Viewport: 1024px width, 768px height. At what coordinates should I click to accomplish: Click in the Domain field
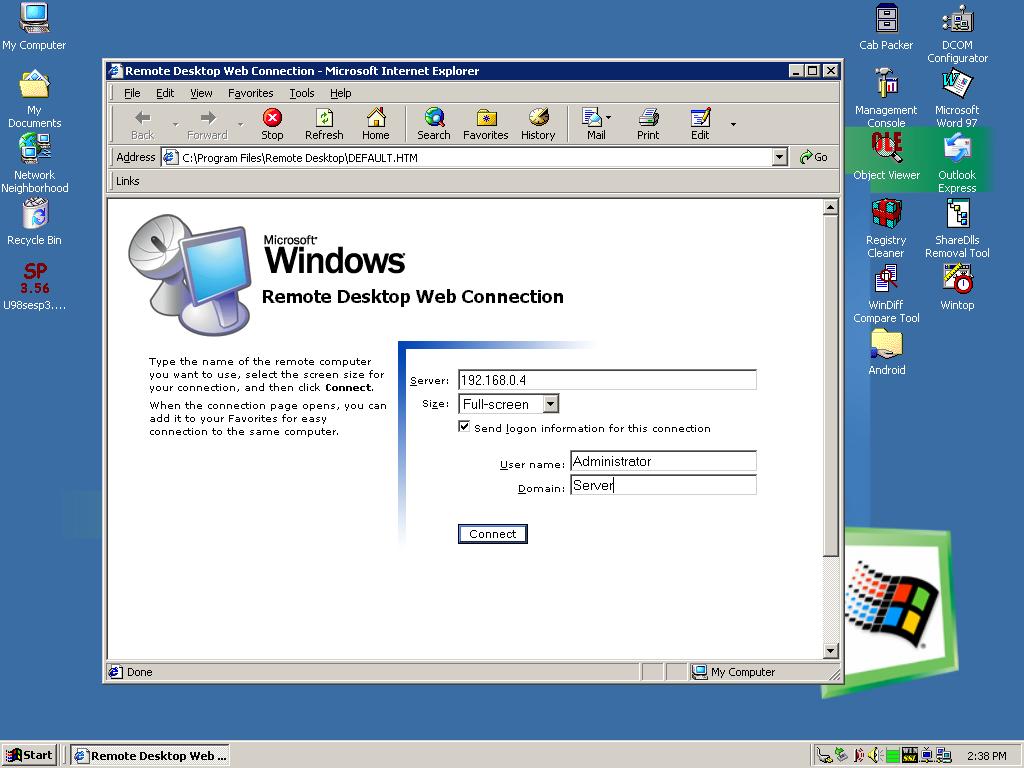664,485
